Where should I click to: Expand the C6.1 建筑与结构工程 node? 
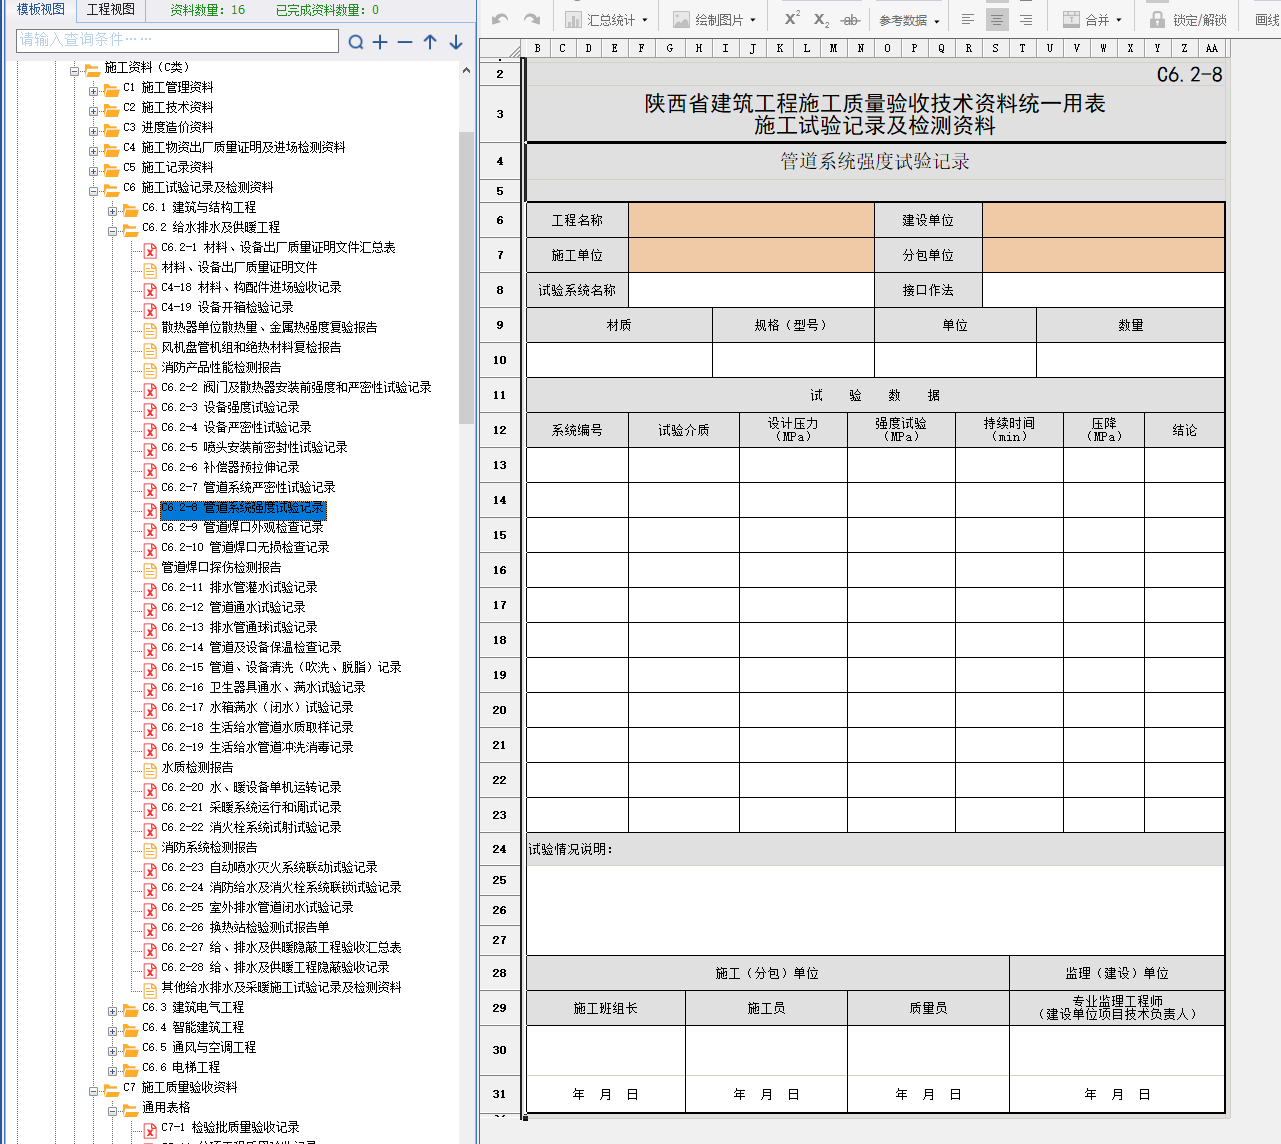(x=112, y=210)
